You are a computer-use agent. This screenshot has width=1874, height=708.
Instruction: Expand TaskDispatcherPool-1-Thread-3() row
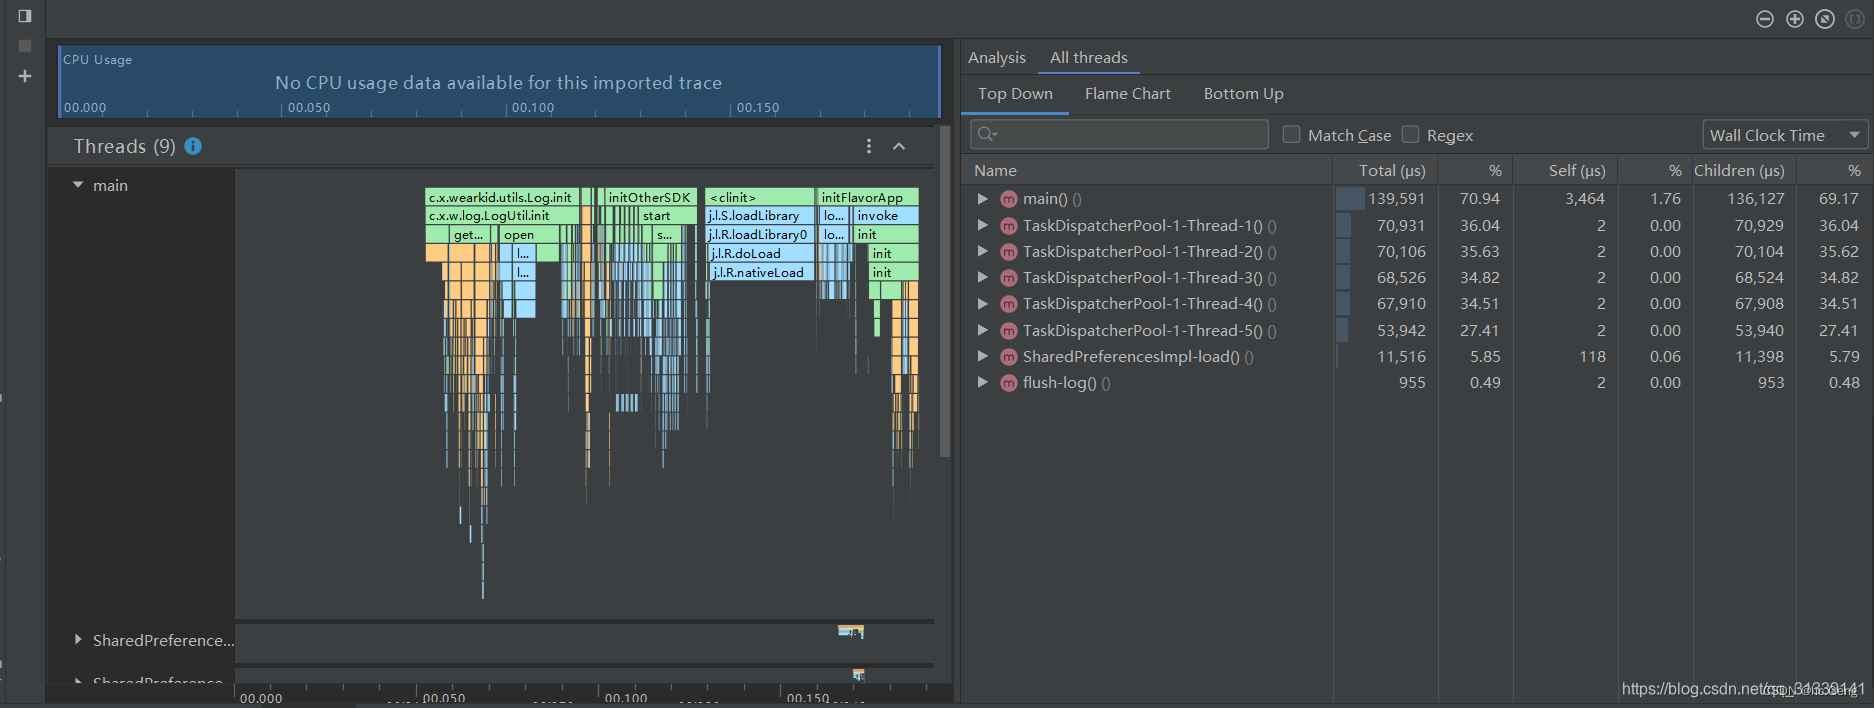pos(982,278)
